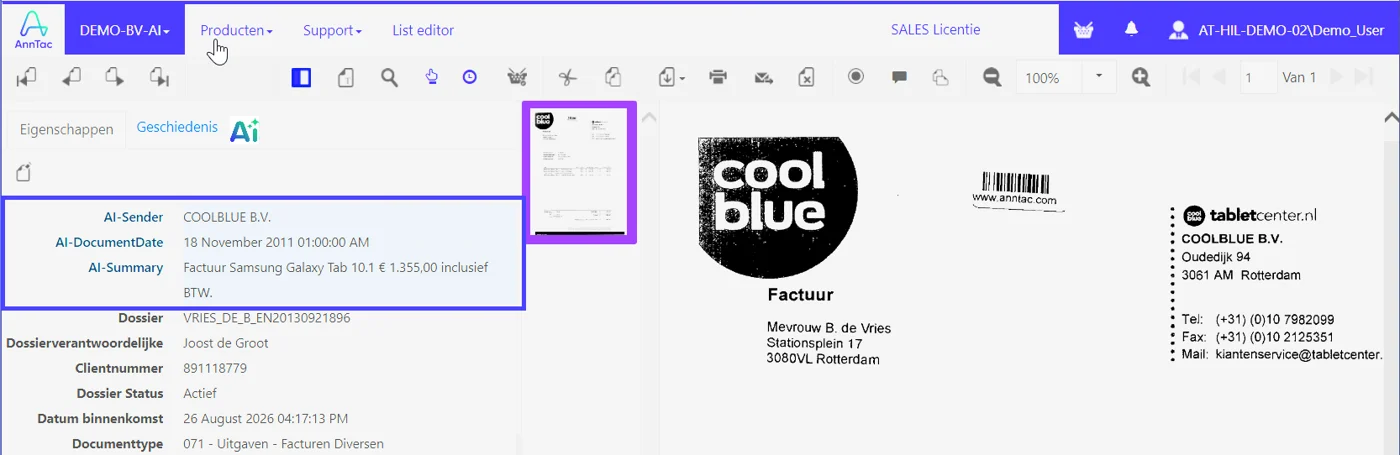
Task: Click the send by mail envelope icon
Action: pyautogui.click(x=764, y=77)
